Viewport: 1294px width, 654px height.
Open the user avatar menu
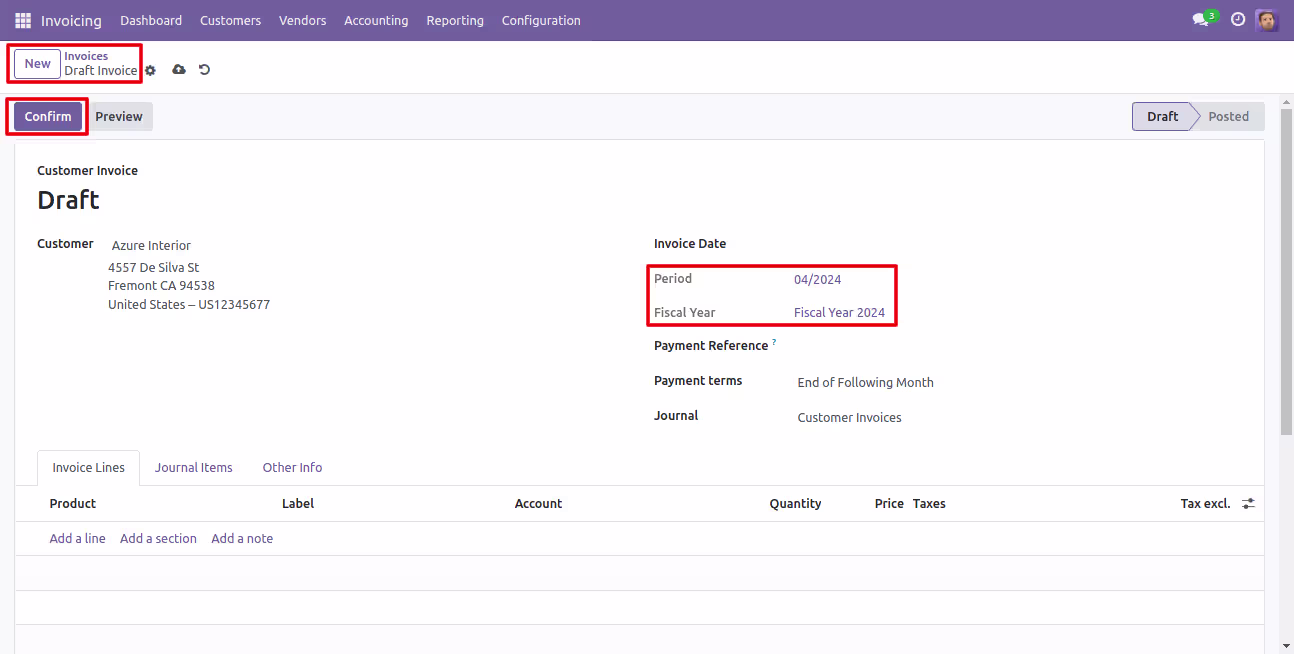click(1267, 20)
